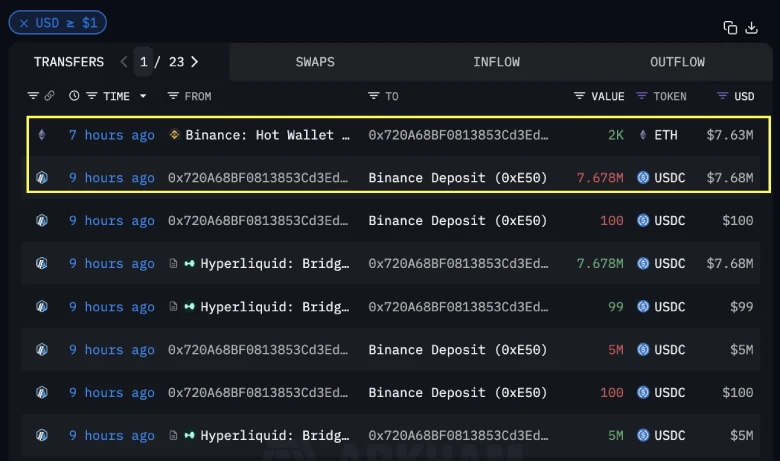This screenshot has width=780, height=461.
Task: Edit current page number field
Action: coord(143,62)
